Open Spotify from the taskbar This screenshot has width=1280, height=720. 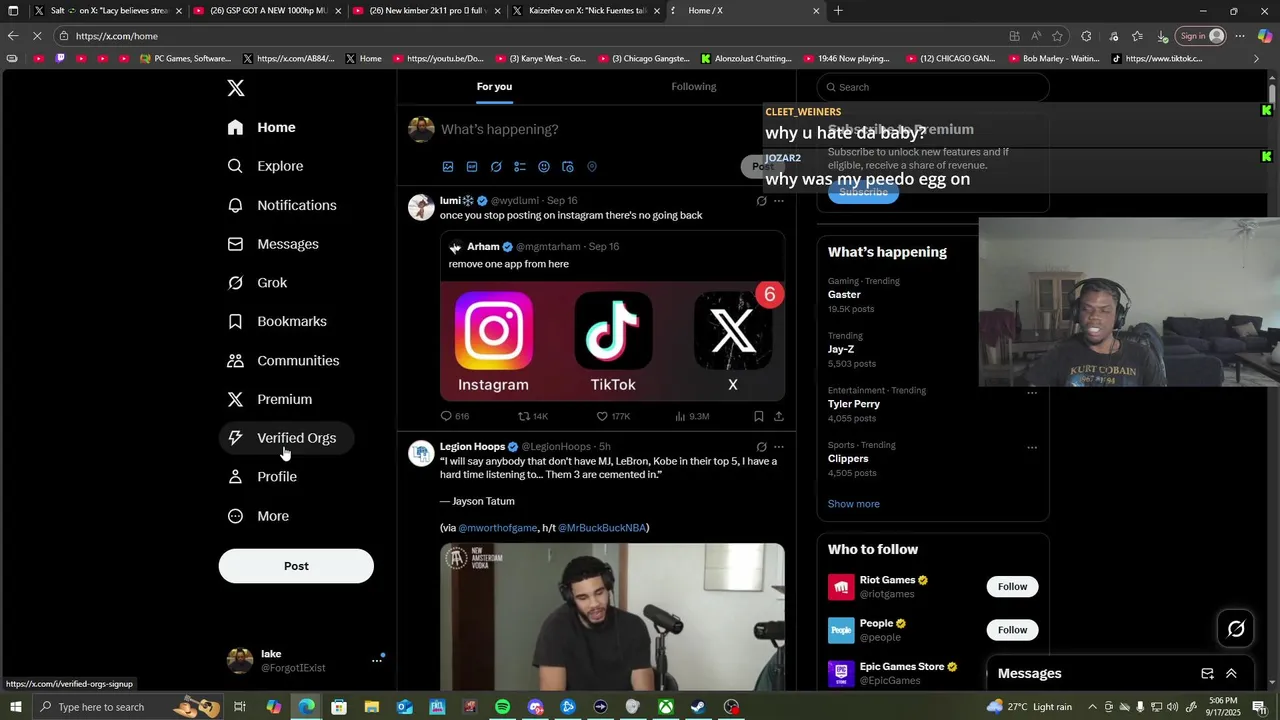(502, 707)
